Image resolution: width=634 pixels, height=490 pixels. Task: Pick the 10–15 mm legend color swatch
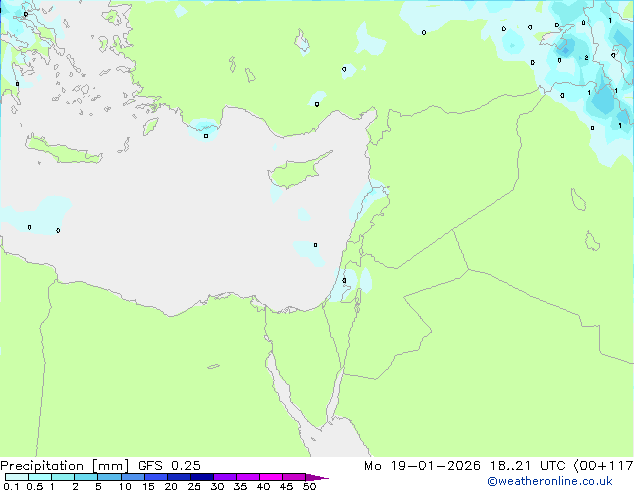point(132,477)
